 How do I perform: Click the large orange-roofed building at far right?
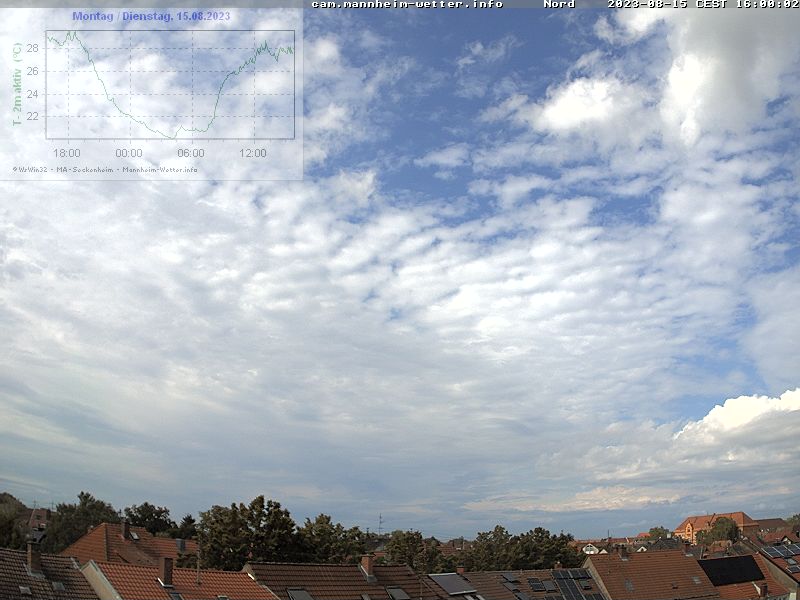click(x=714, y=525)
